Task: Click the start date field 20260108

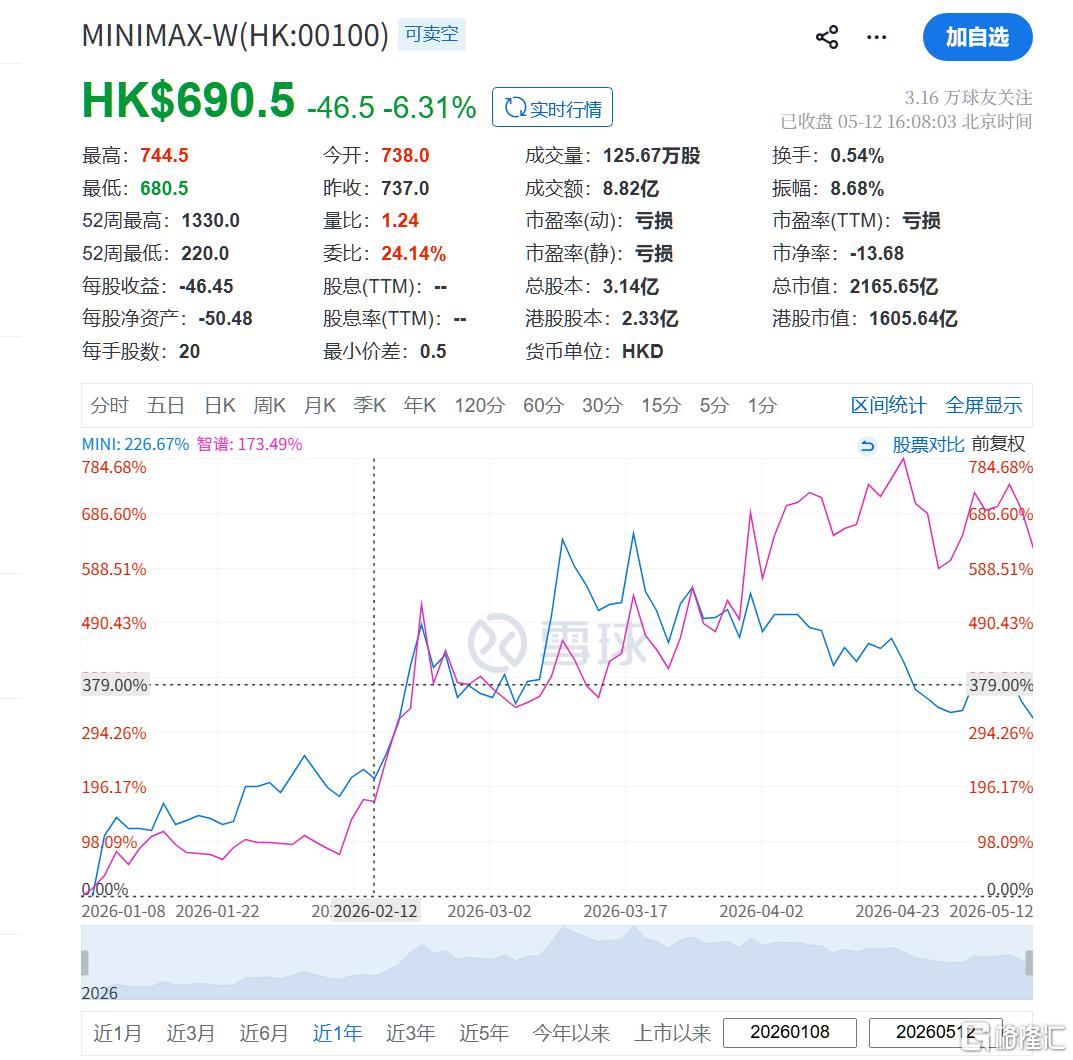Action: [x=790, y=1033]
